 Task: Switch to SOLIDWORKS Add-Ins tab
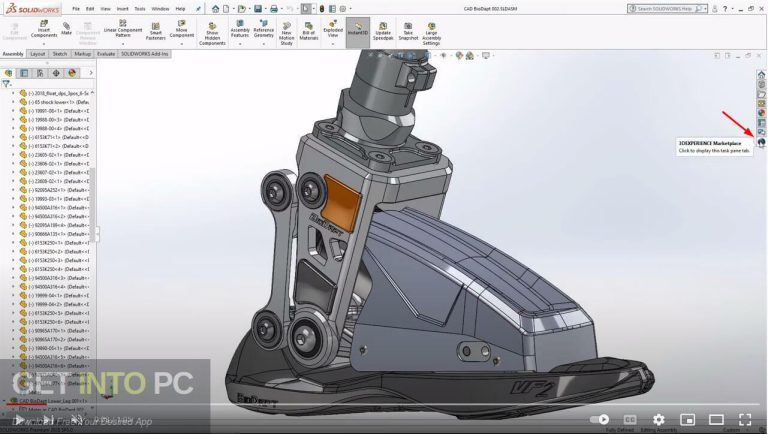144,54
